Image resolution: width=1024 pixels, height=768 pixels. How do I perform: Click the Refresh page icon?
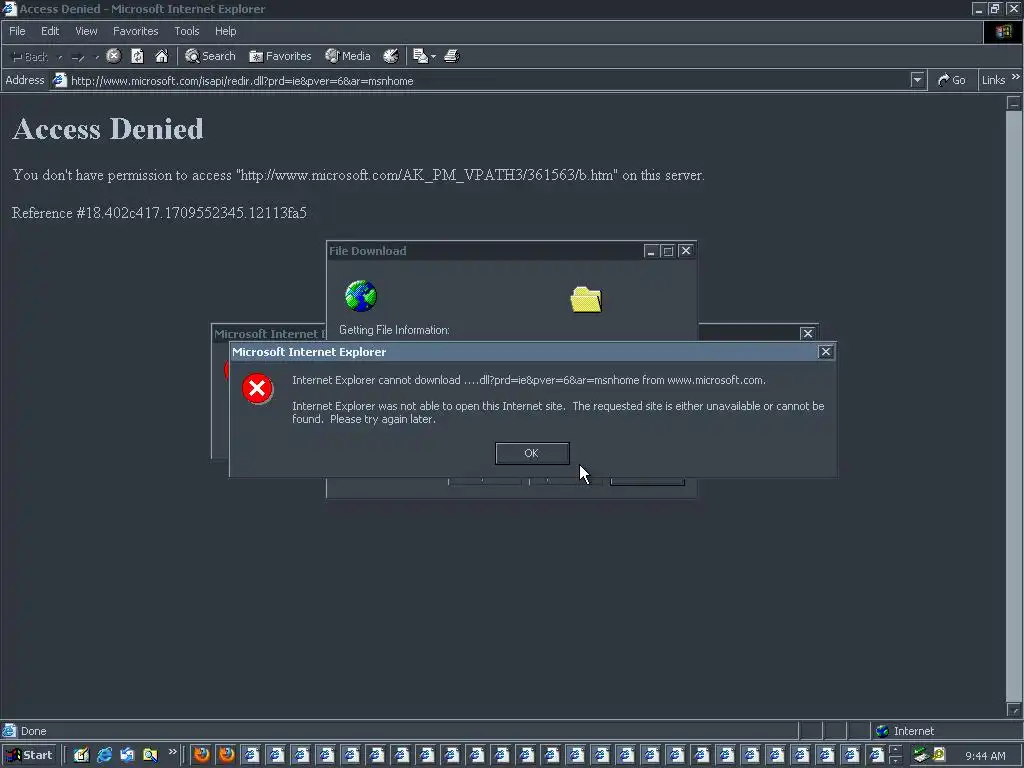pos(137,56)
